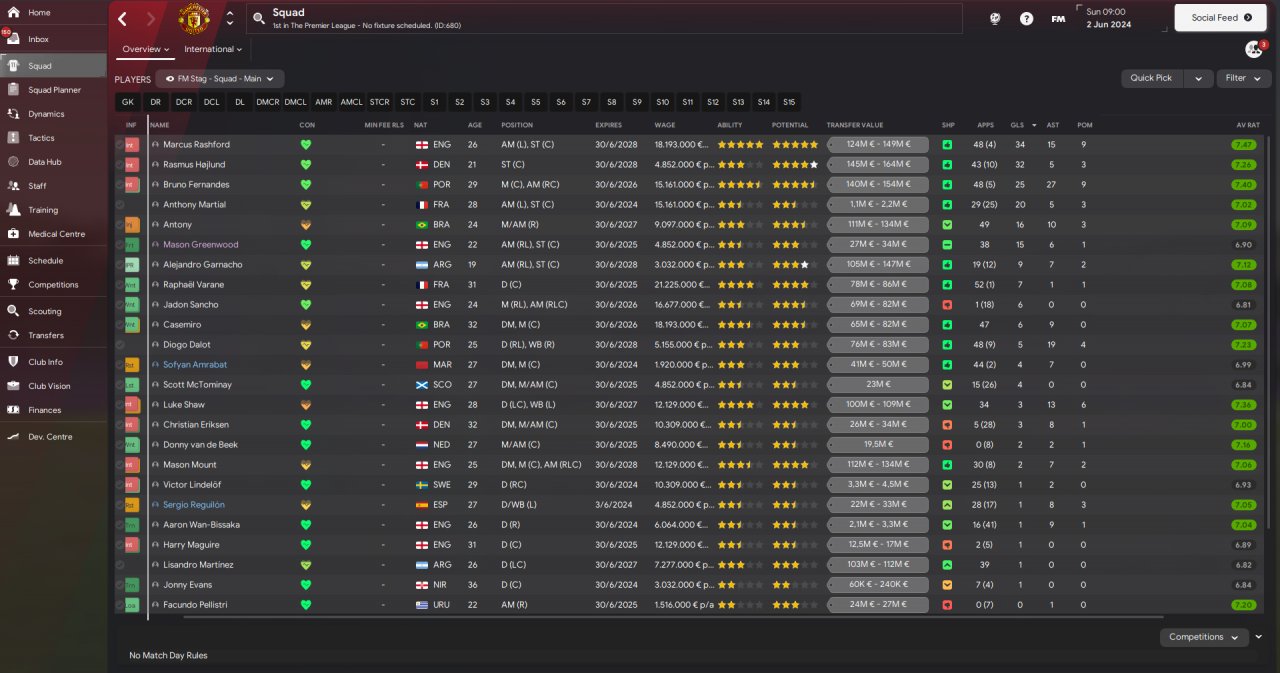Click Scott McTominay's 23M € value bar
Screen dimensions: 1280x673
point(878,385)
